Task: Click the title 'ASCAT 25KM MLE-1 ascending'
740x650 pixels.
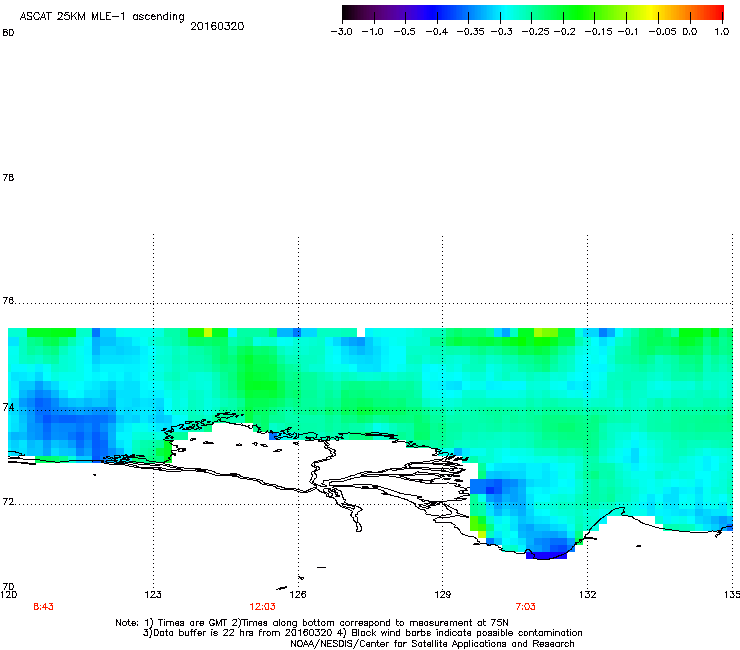Action: [102, 17]
